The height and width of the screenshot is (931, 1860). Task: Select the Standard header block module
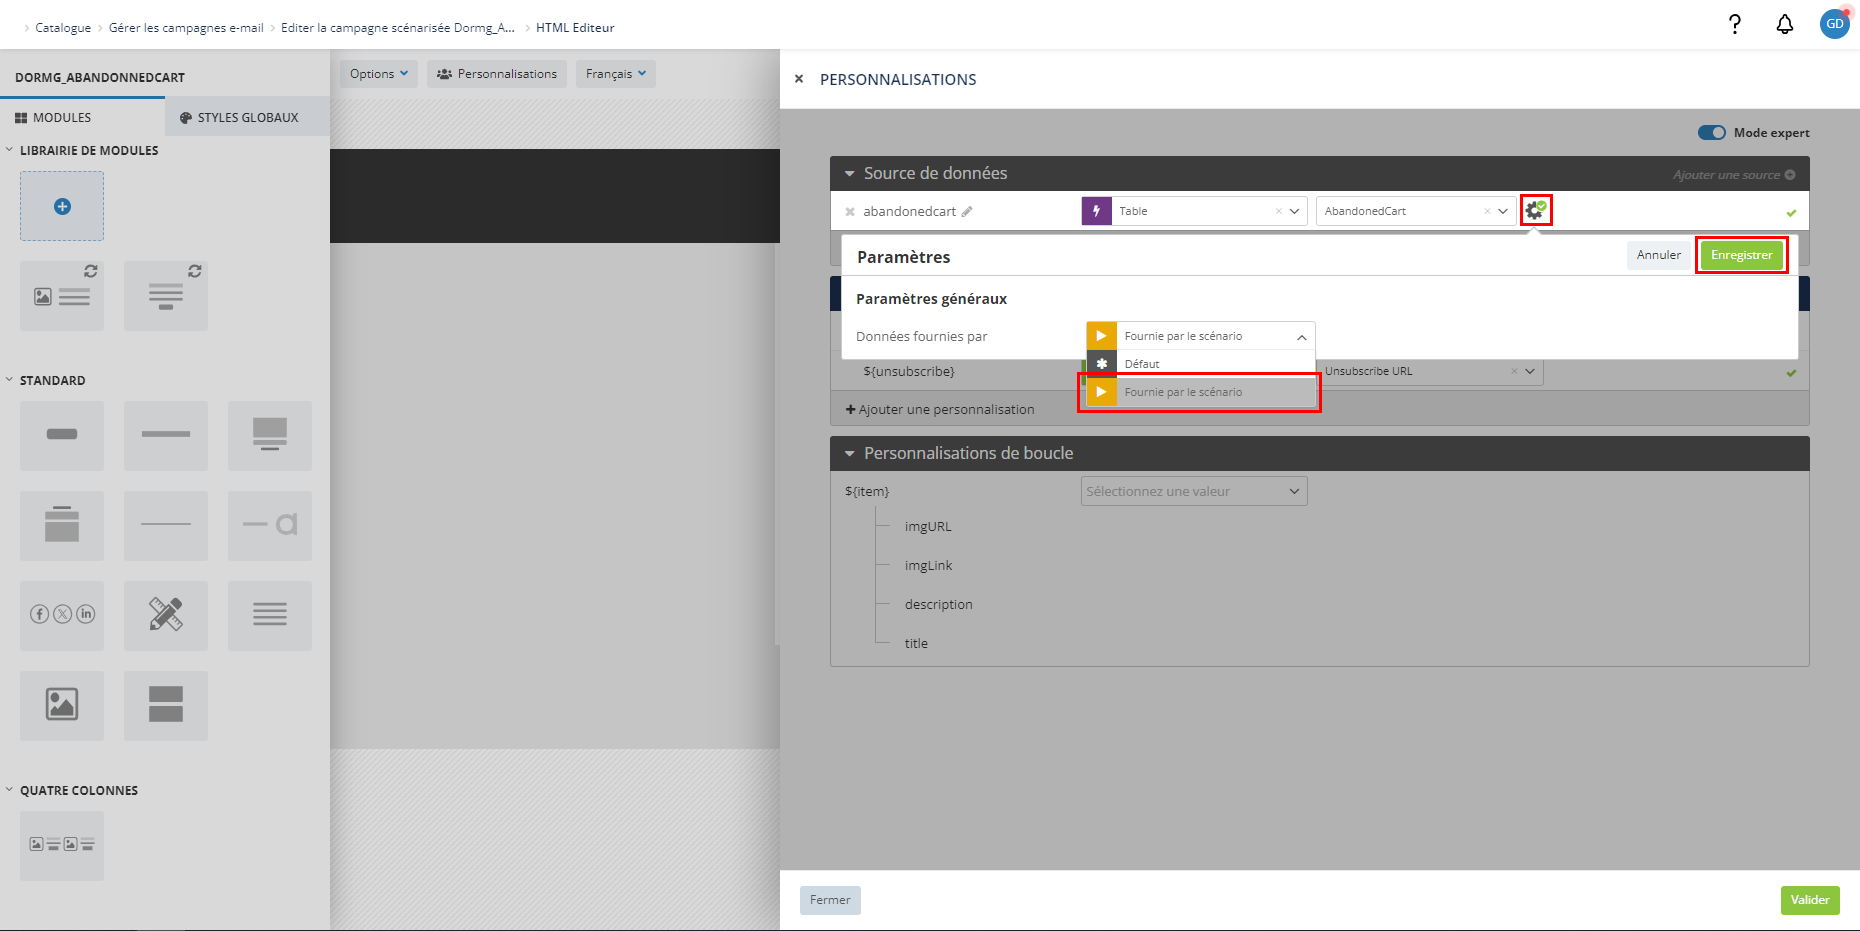click(62, 524)
